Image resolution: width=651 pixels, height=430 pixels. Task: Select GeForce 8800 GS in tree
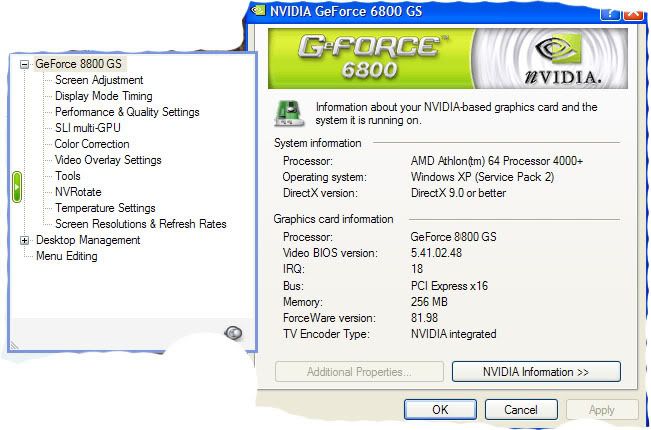click(78, 64)
